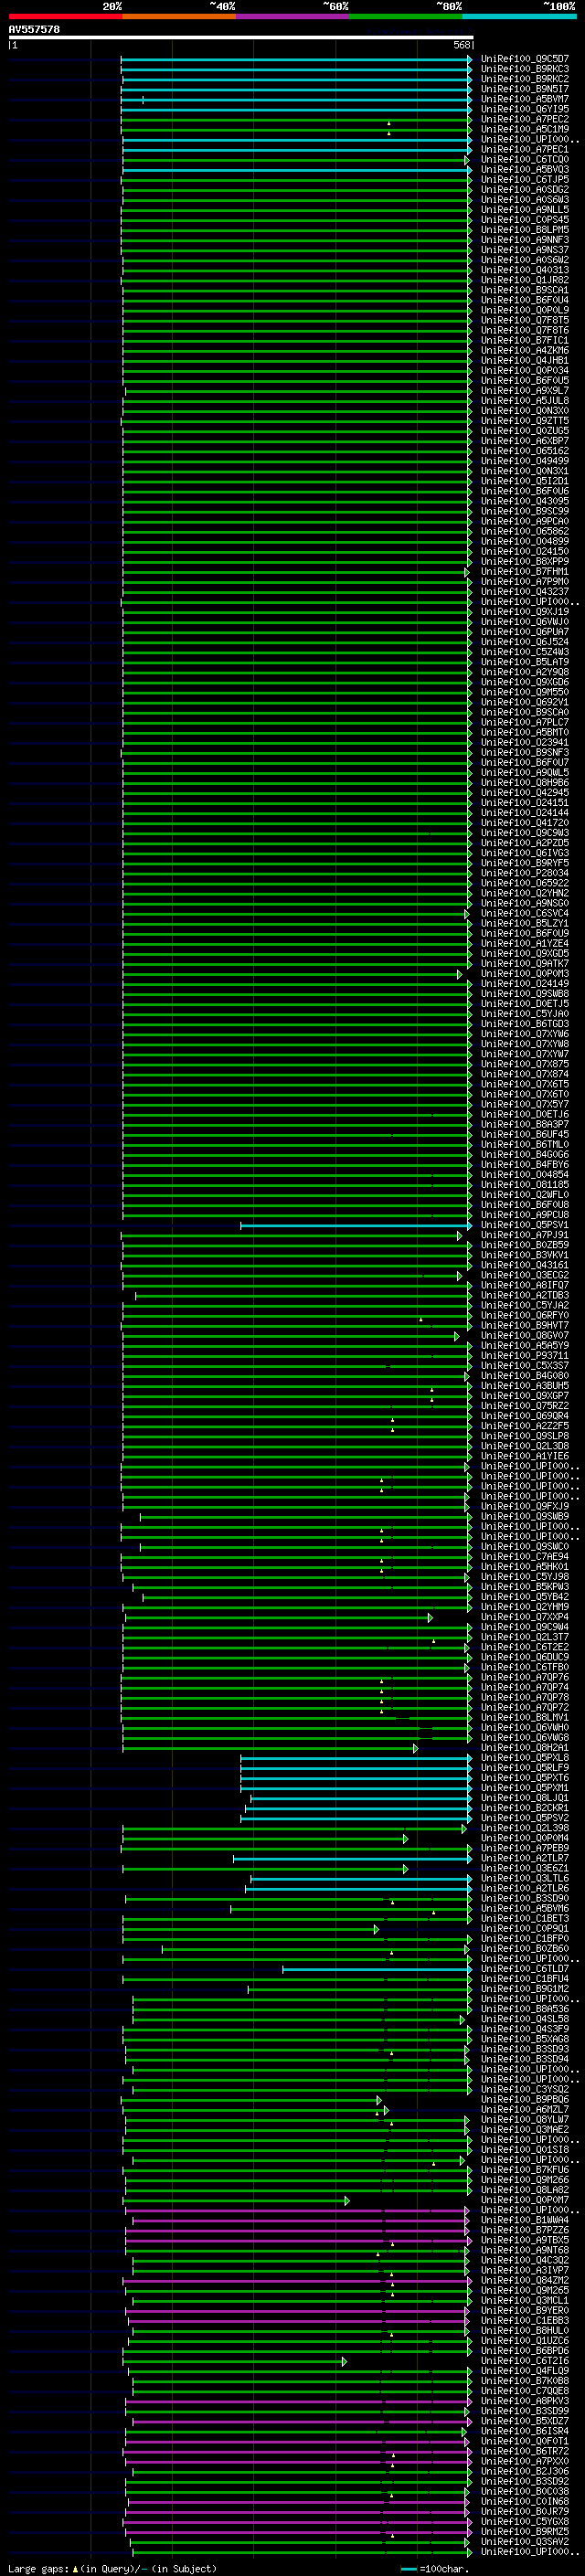Click the purple identity legend segment
The height and width of the screenshot is (2576, 585).
click(292, 16)
